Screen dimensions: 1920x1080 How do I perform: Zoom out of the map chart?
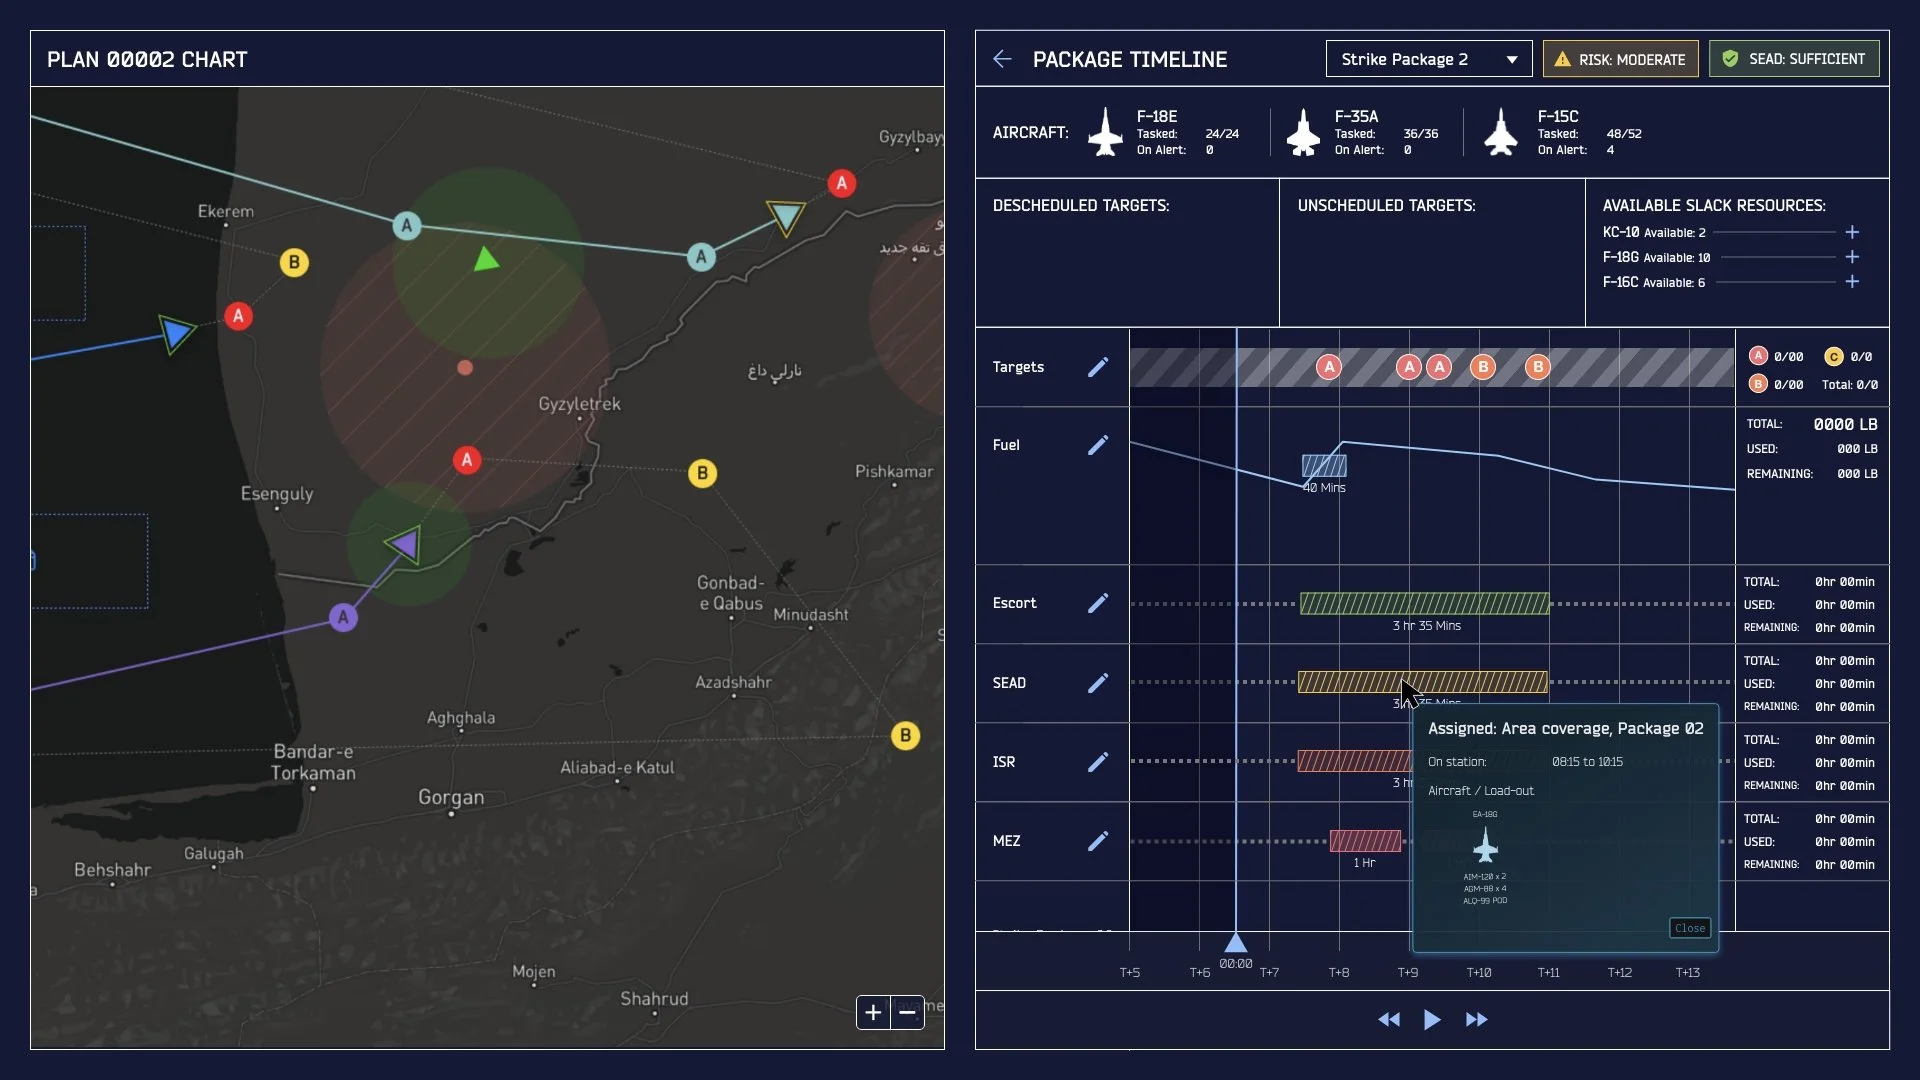[x=907, y=1012]
